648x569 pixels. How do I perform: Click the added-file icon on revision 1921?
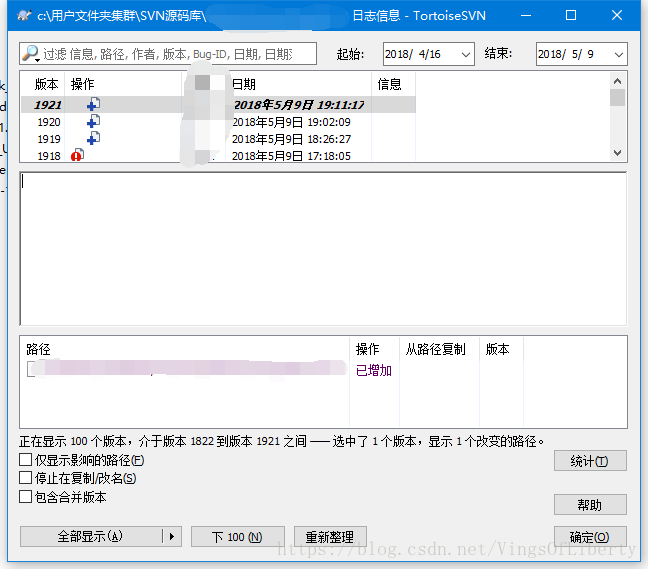click(92, 105)
